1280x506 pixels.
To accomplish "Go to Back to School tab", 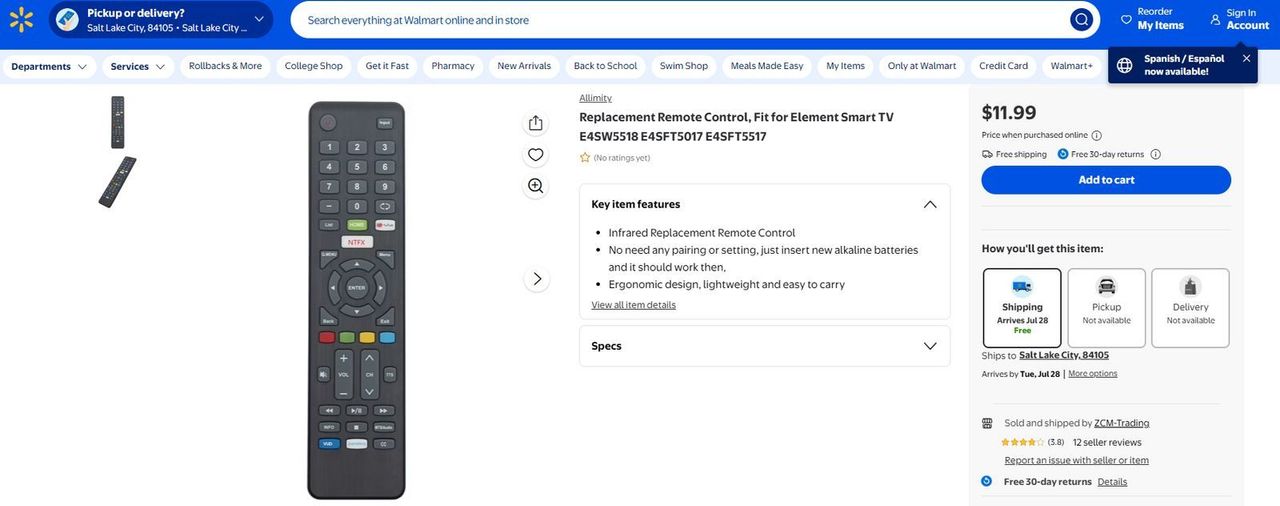I will (x=605, y=66).
